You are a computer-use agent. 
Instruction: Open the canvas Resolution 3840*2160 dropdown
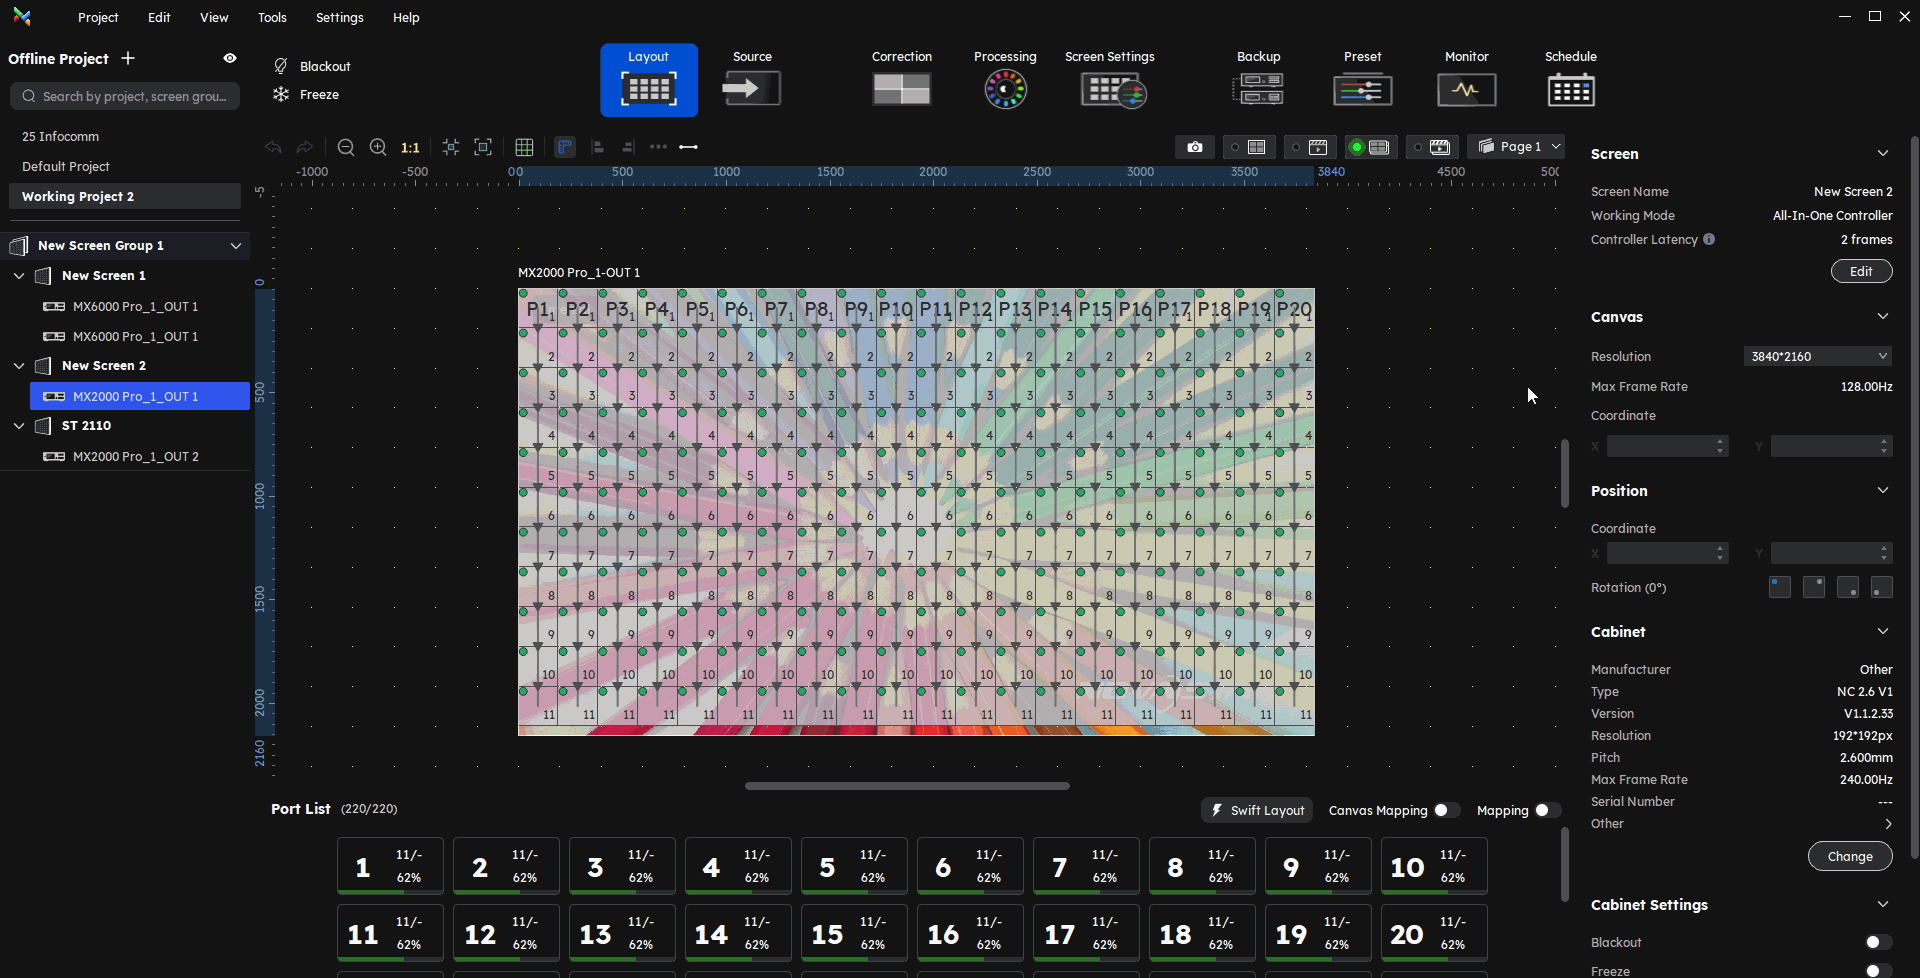(1817, 356)
